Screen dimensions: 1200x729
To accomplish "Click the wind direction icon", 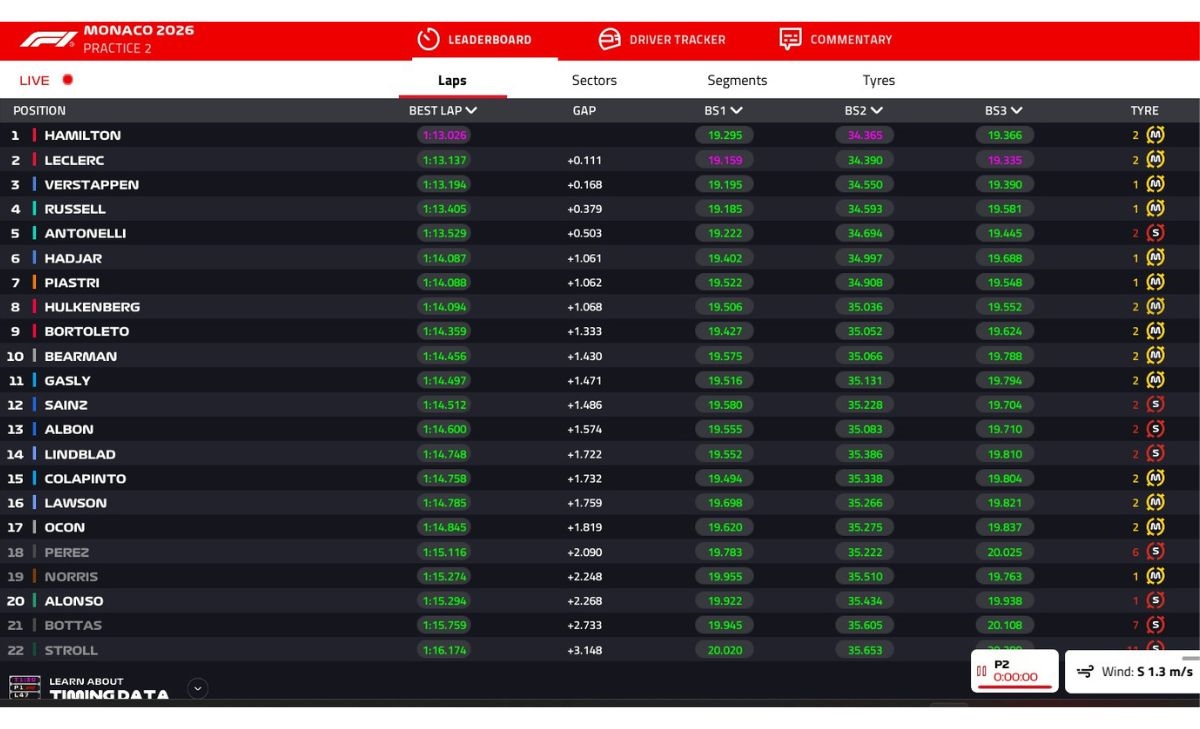I will coord(1085,672).
